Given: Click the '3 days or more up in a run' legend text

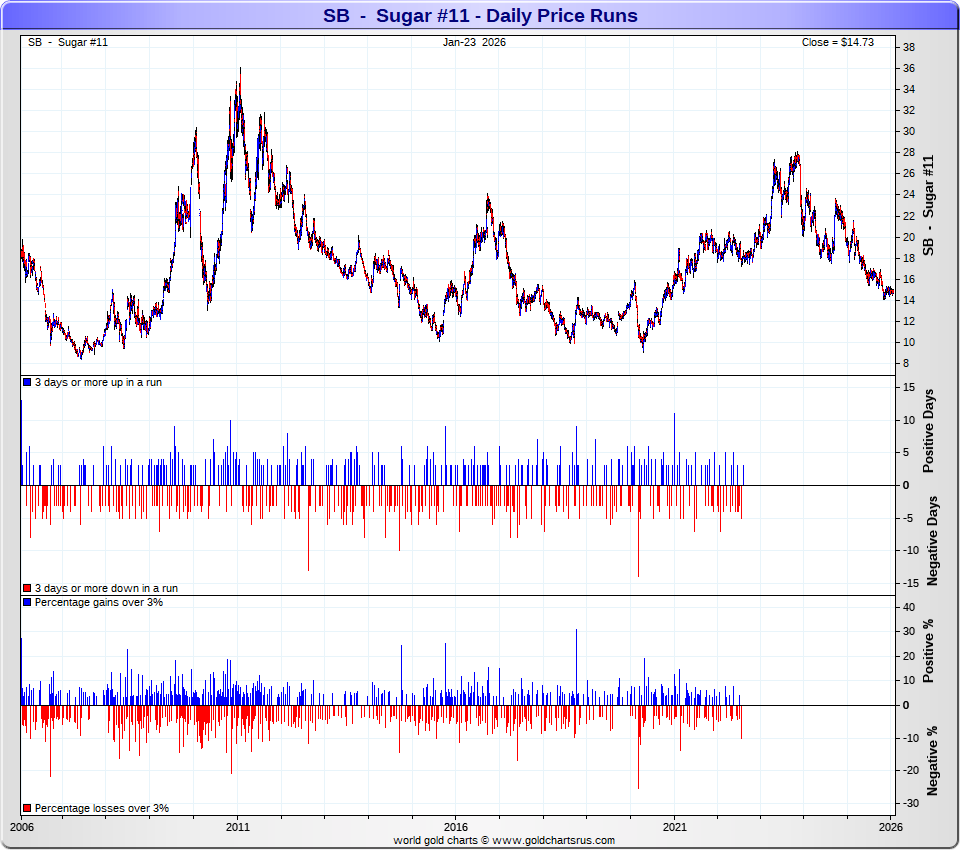Looking at the screenshot, I should tap(98, 383).
